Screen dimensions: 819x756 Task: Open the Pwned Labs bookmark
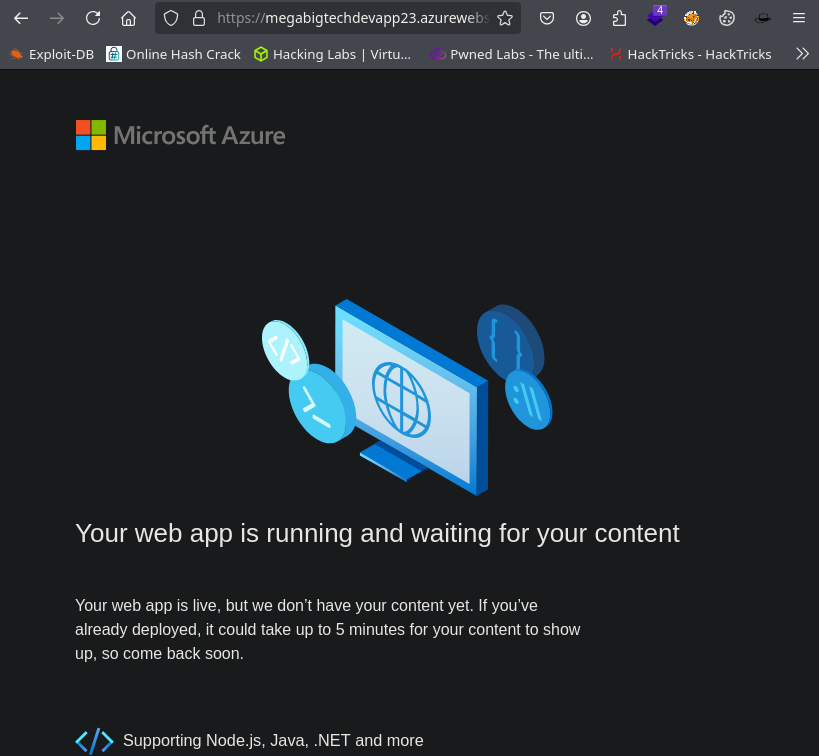click(511, 54)
